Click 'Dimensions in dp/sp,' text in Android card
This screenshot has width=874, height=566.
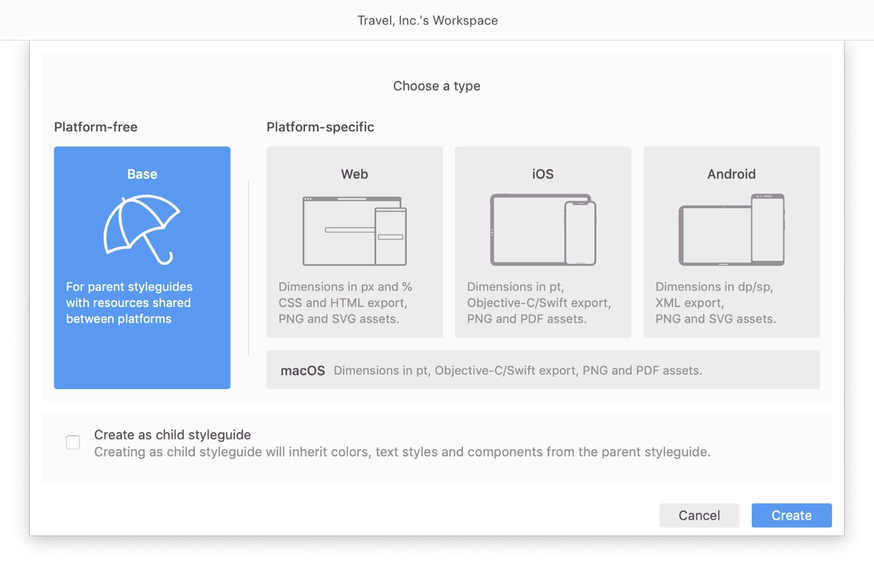click(x=714, y=287)
